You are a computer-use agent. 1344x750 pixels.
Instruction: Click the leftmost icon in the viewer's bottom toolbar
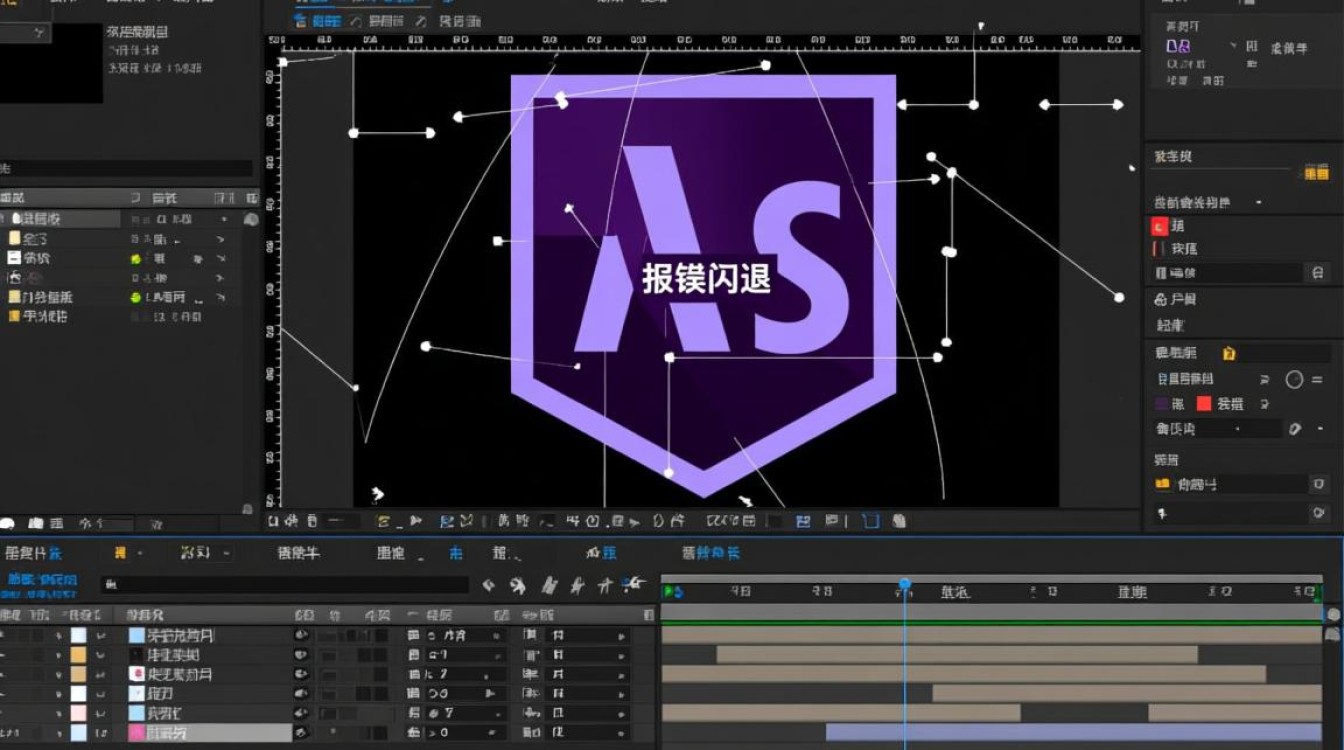(x=274, y=521)
